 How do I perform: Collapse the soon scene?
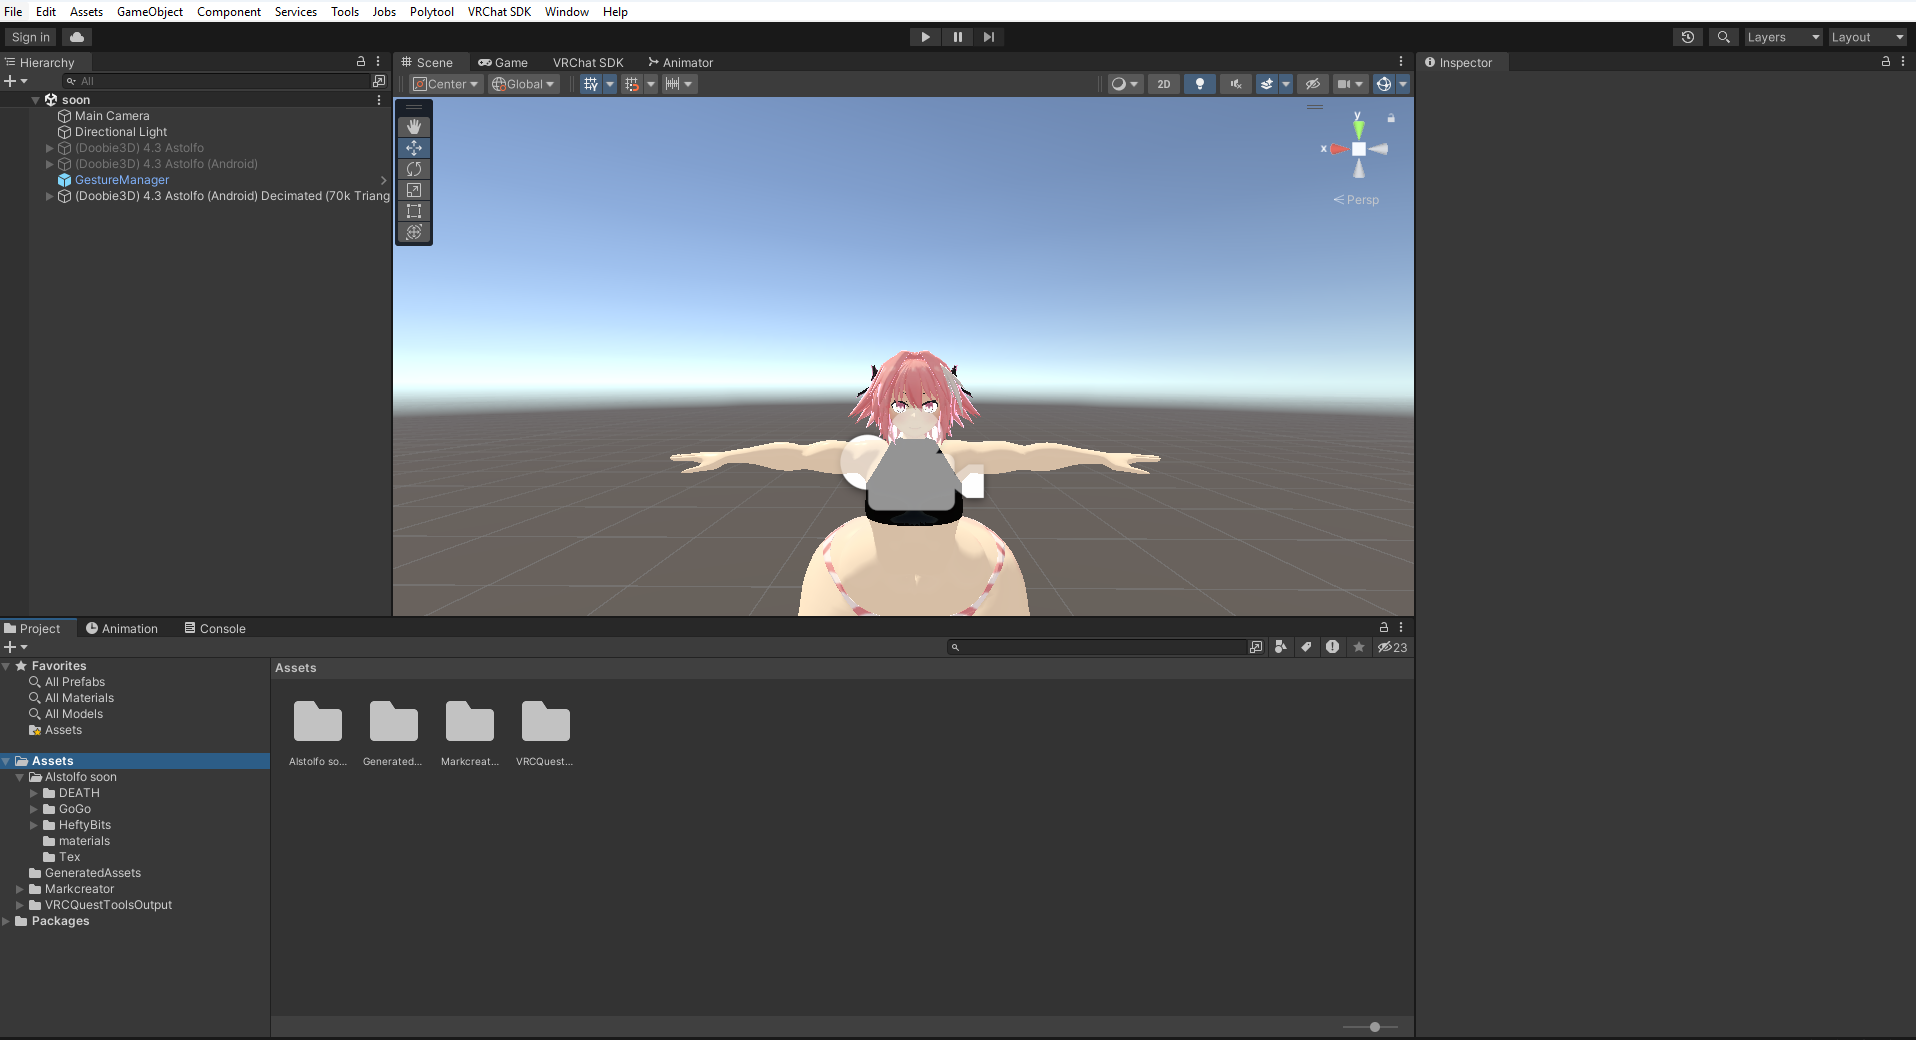point(35,100)
